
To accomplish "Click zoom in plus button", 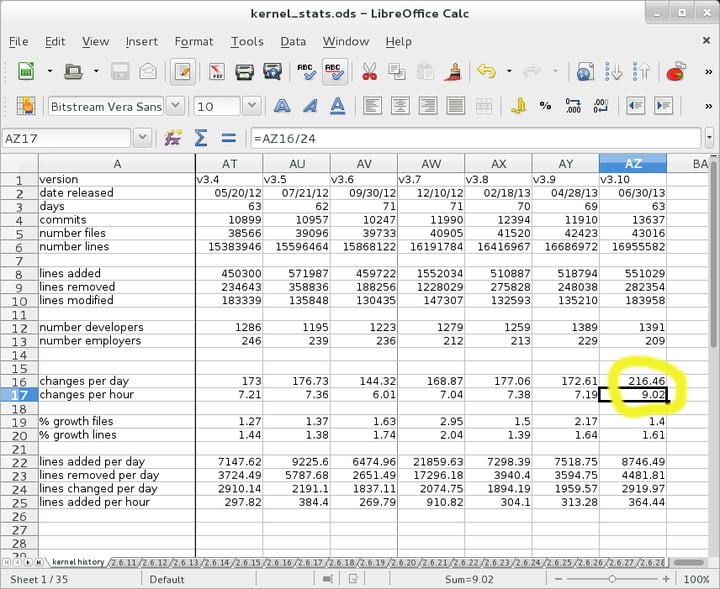I will pos(666,579).
